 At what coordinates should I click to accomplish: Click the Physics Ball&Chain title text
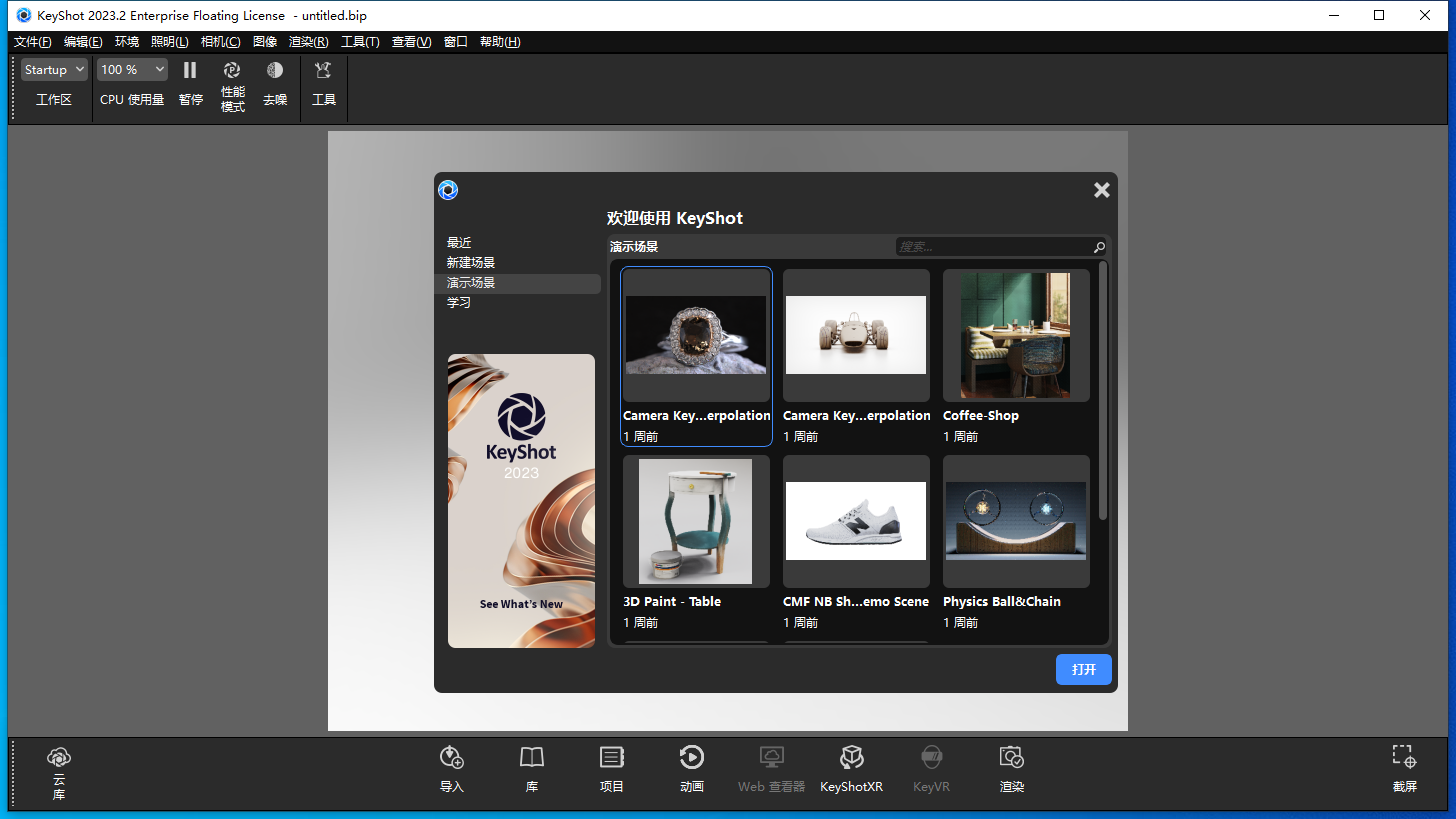click(x=1002, y=602)
